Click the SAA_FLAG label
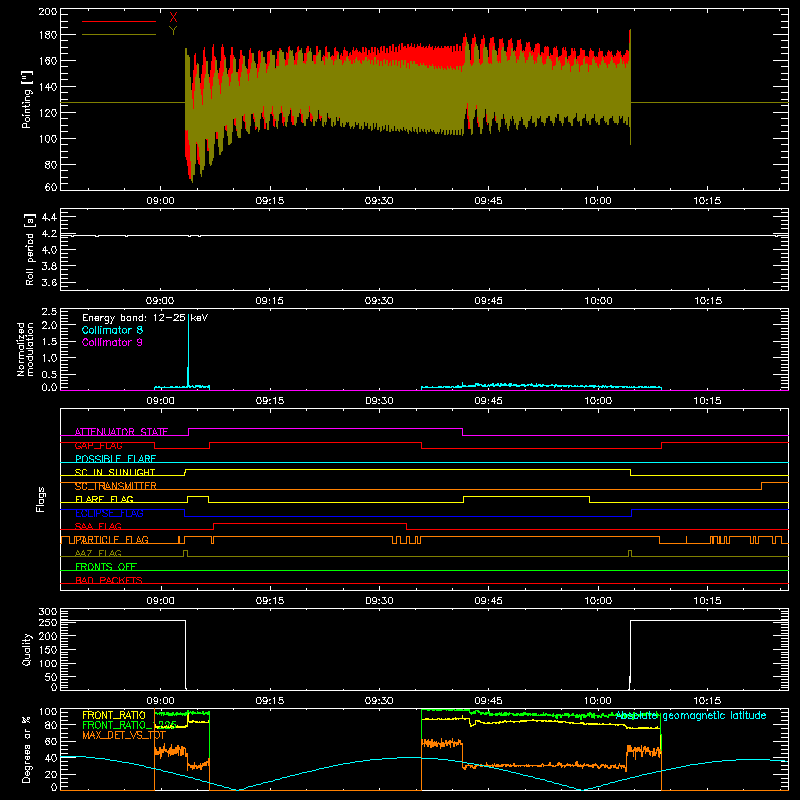 pos(98,526)
